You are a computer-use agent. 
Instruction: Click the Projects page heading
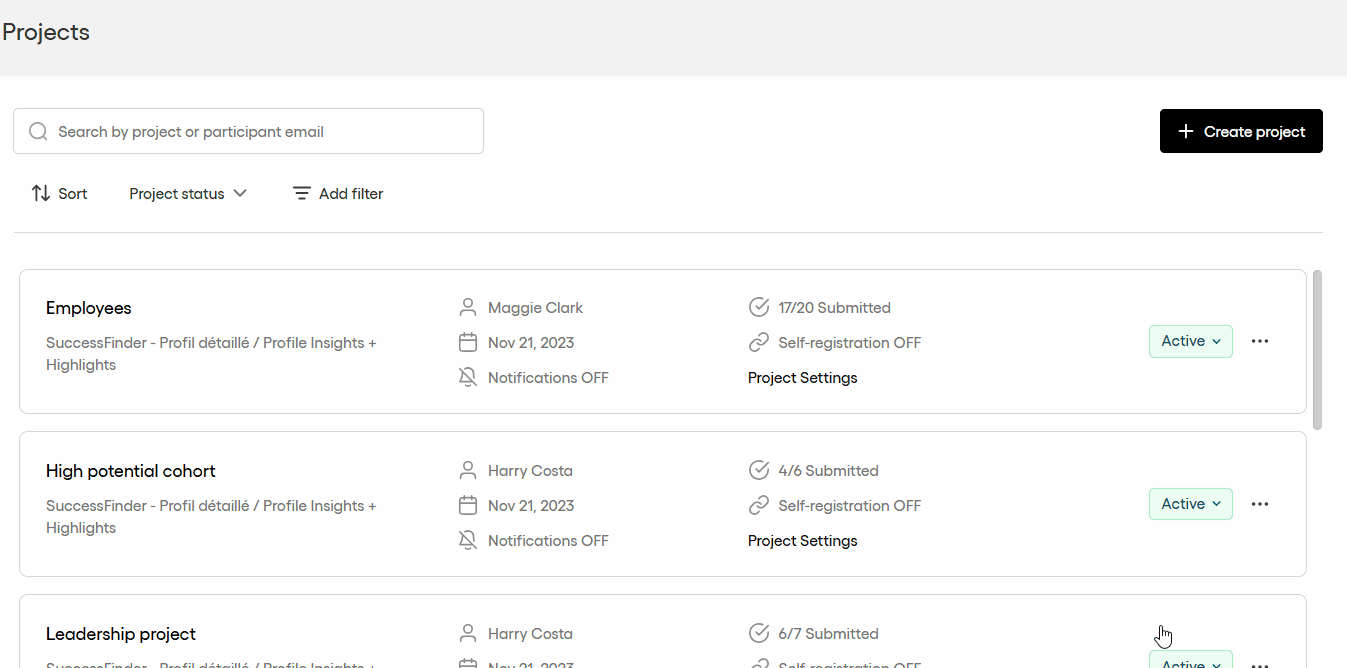click(46, 32)
